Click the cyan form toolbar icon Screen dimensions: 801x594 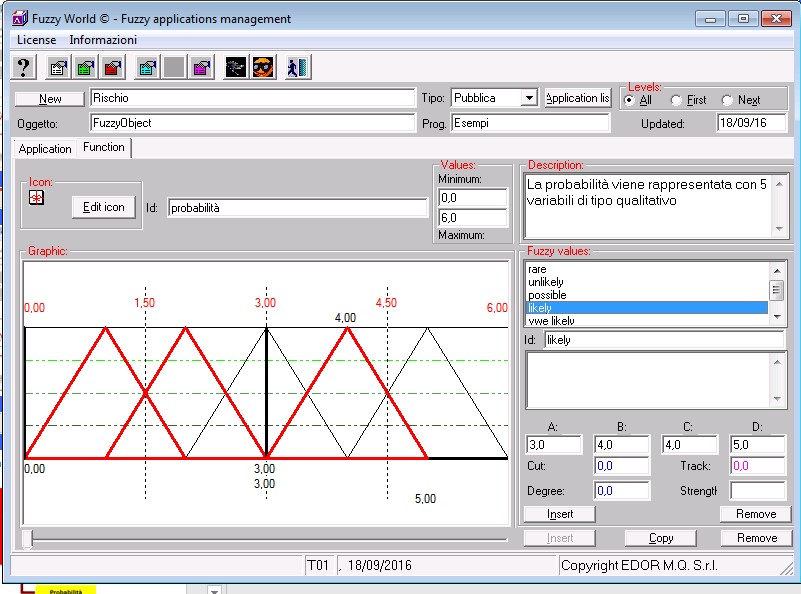point(147,67)
